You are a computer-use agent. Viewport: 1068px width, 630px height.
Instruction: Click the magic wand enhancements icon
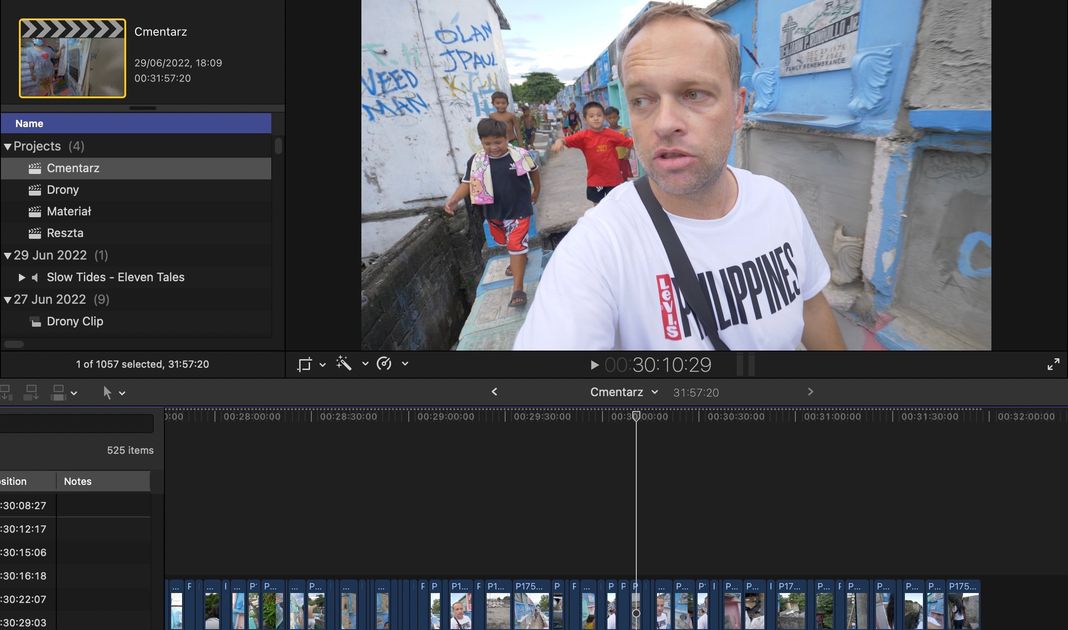(x=344, y=364)
